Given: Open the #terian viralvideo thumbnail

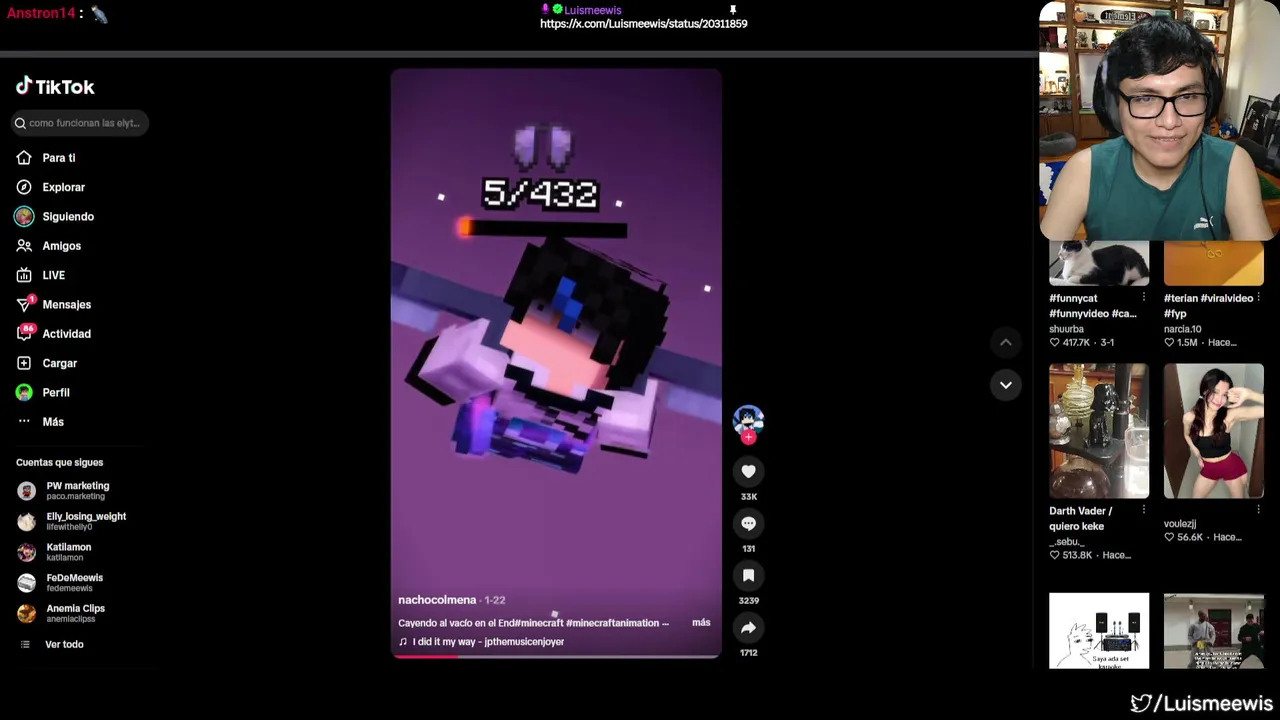Looking at the screenshot, I should (x=1214, y=263).
